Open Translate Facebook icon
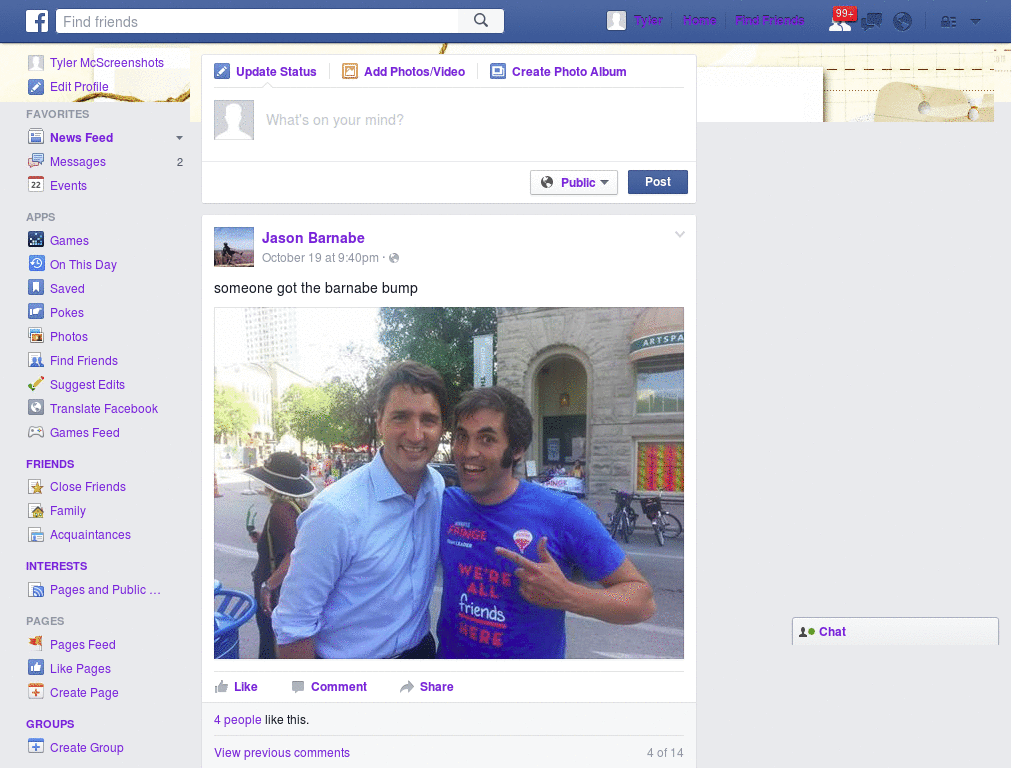This screenshot has width=1024, height=768. 36,408
